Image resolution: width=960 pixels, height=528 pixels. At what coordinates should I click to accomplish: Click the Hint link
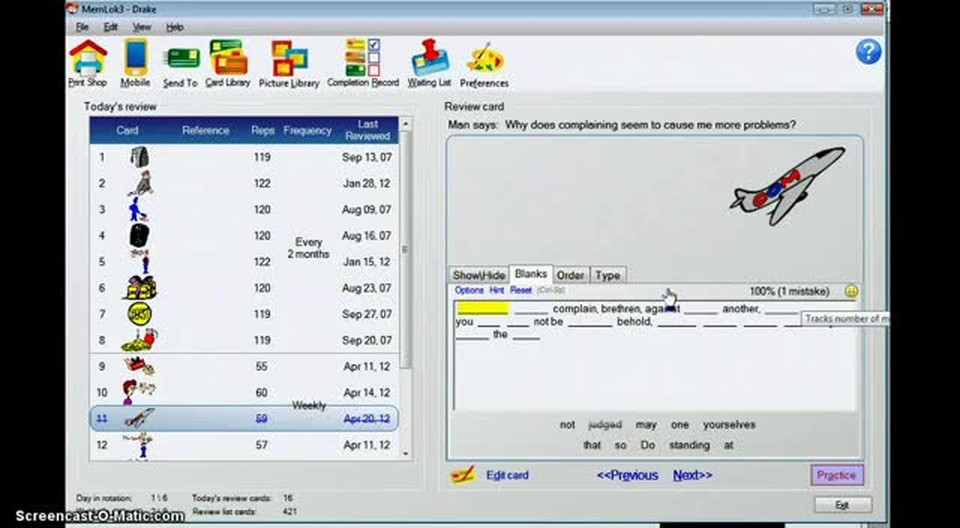(497, 290)
